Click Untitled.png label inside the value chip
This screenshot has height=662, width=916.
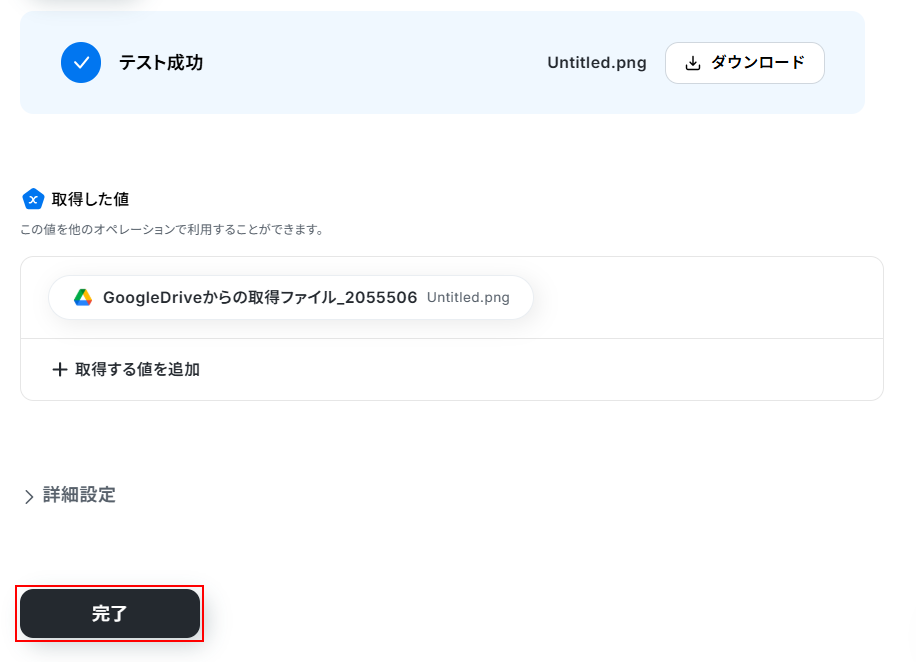(468, 297)
